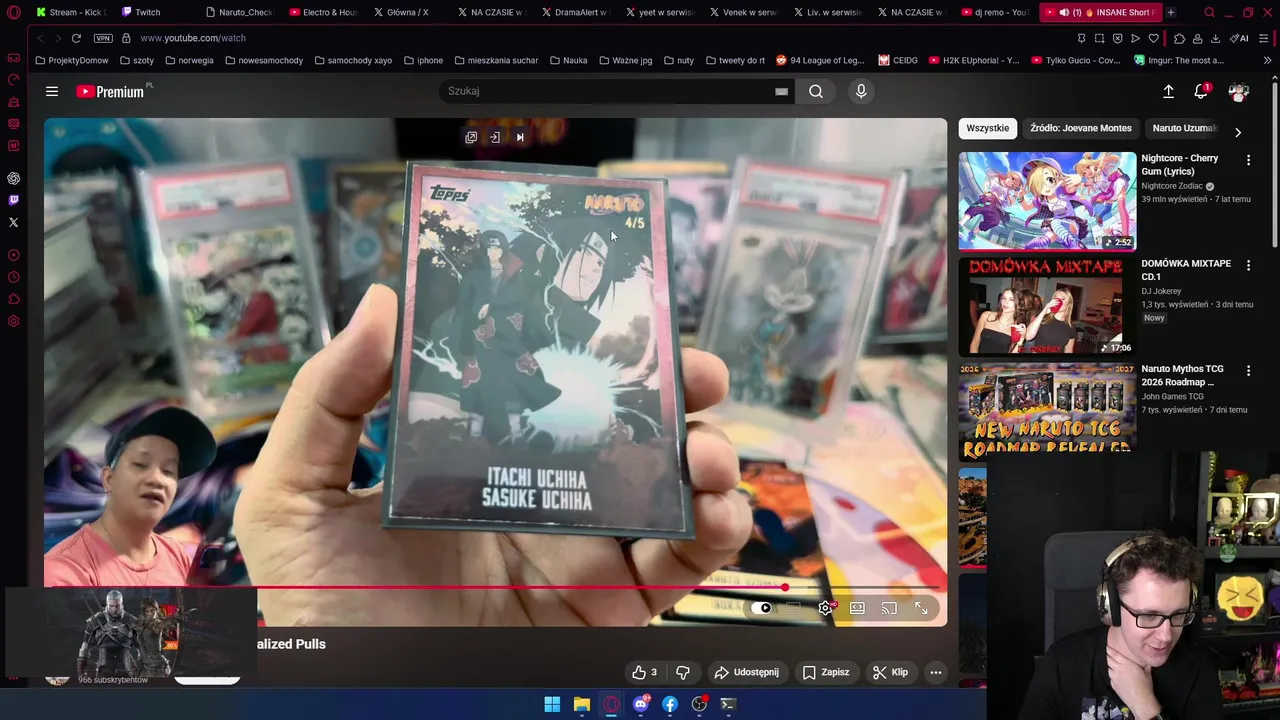
Task: Open the Nightcore Zodiac channel link
Action: coord(1172,186)
